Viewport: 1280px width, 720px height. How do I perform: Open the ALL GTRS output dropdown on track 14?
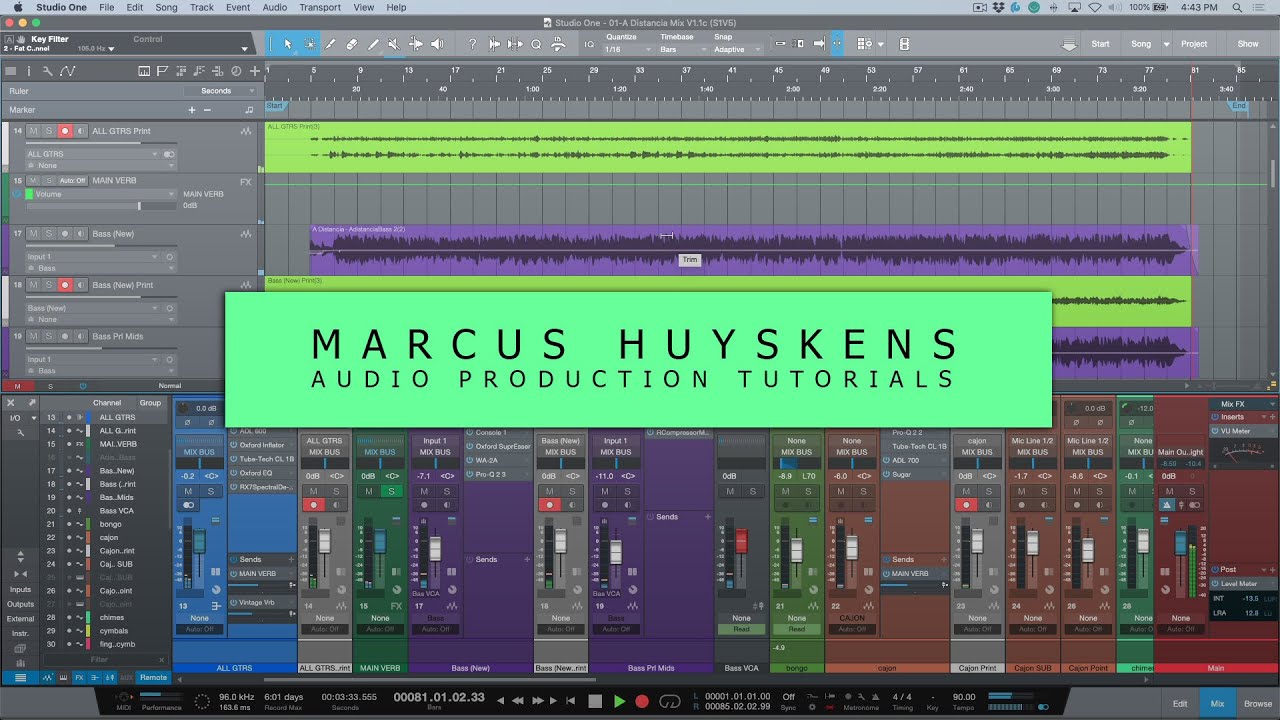coord(92,154)
